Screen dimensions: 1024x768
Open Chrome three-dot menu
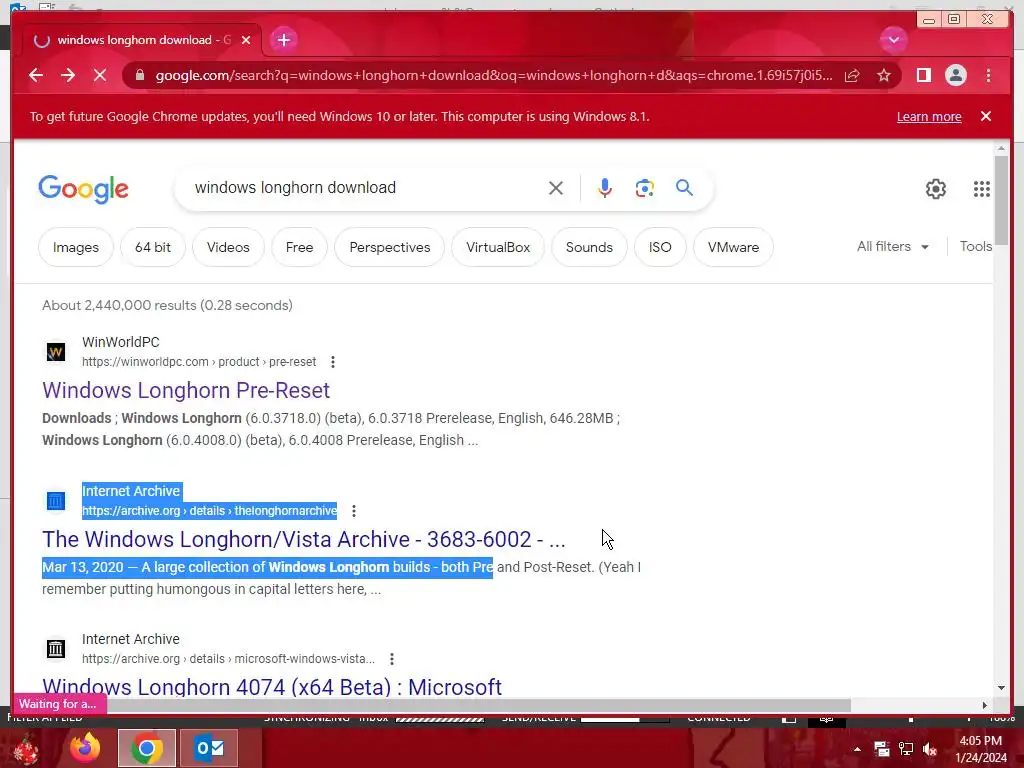tap(988, 75)
